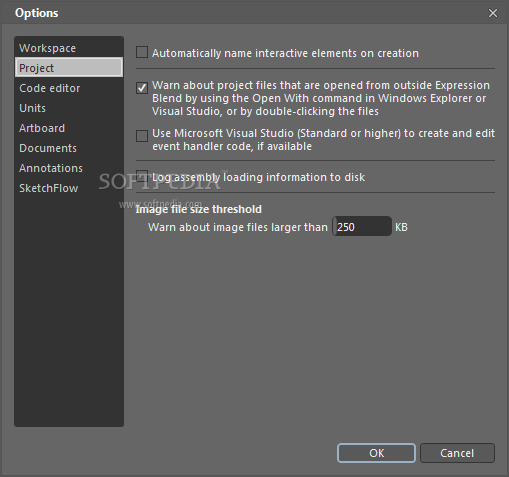Click the Options dialog title
The image size is (509, 477).
(x=37, y=13)
